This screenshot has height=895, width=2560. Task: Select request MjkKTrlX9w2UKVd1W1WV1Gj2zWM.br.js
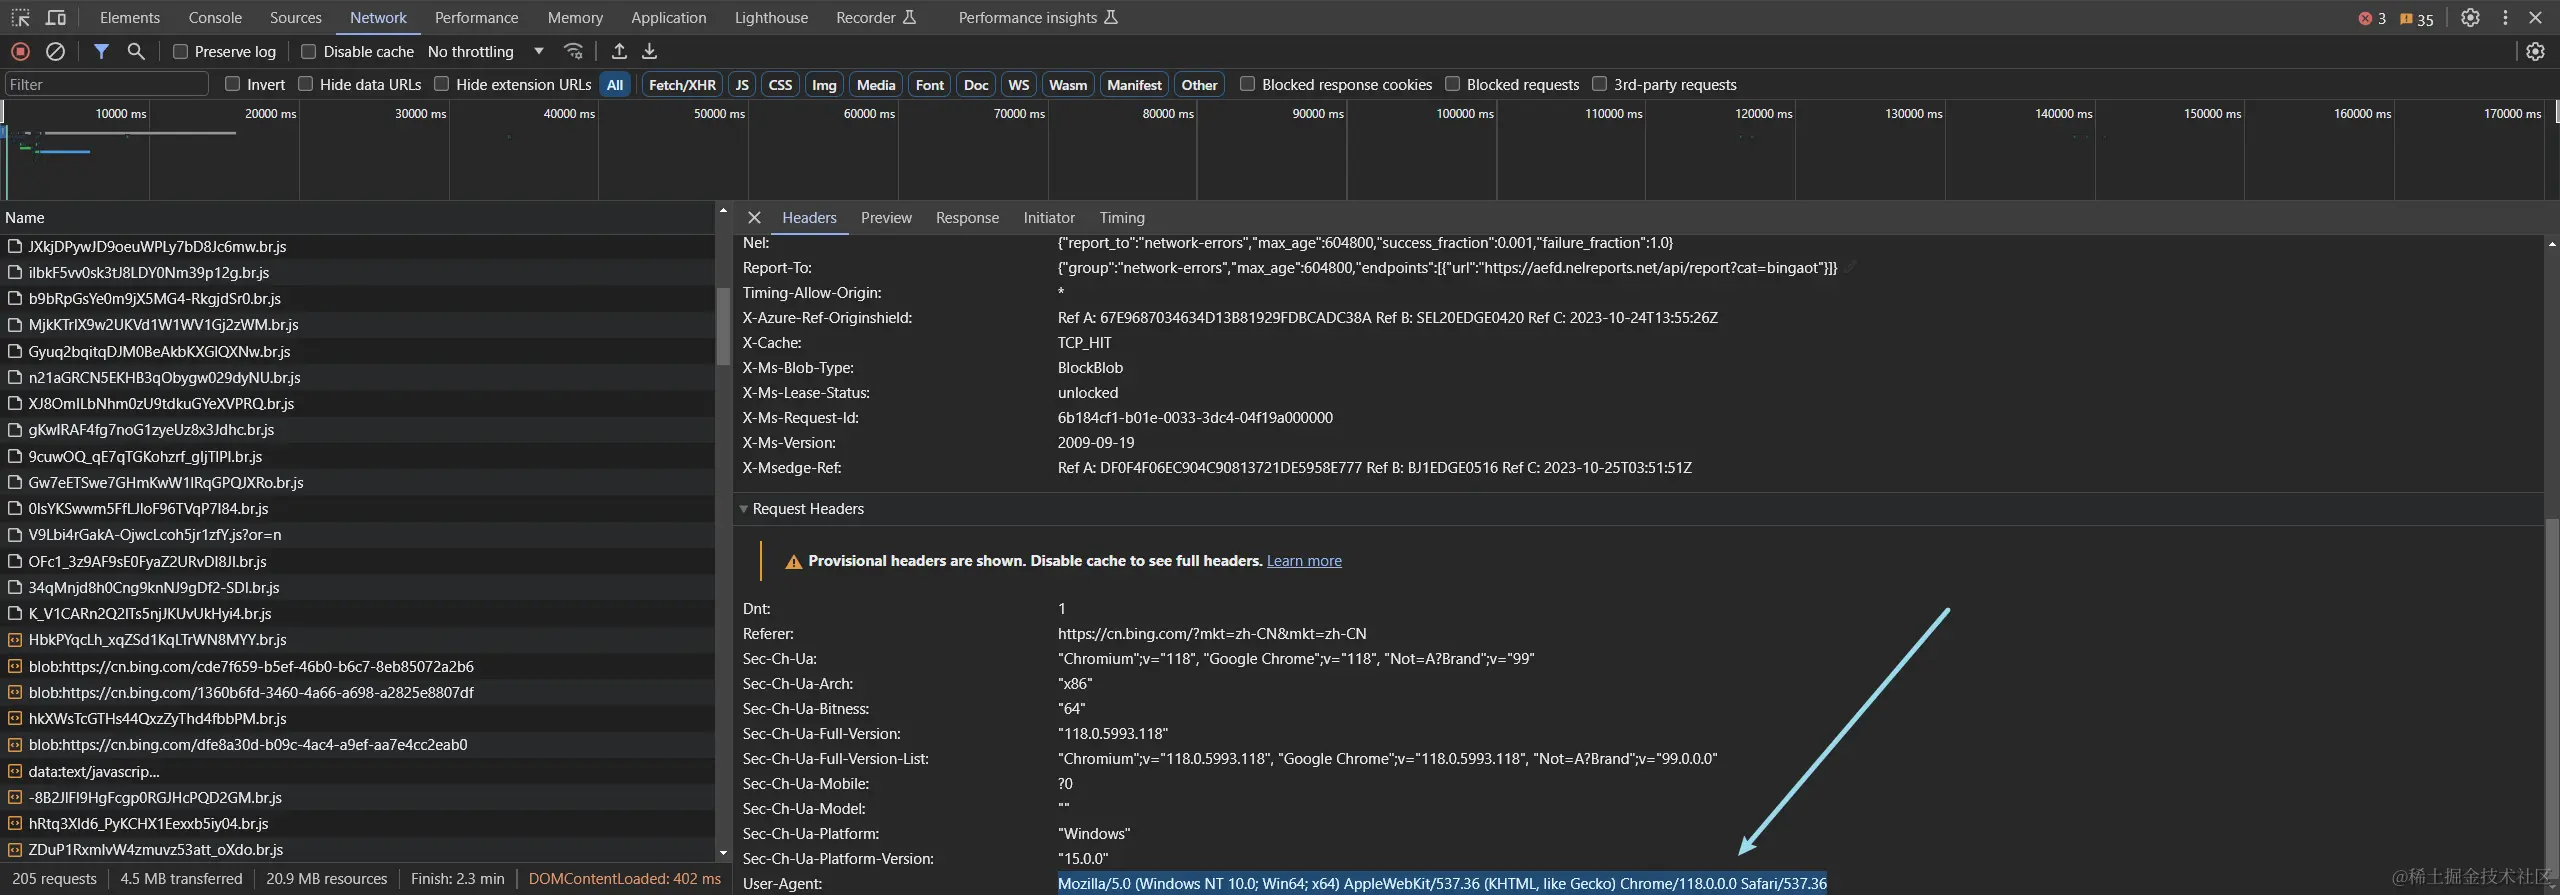pyautogui.click(x=358, y=324)
